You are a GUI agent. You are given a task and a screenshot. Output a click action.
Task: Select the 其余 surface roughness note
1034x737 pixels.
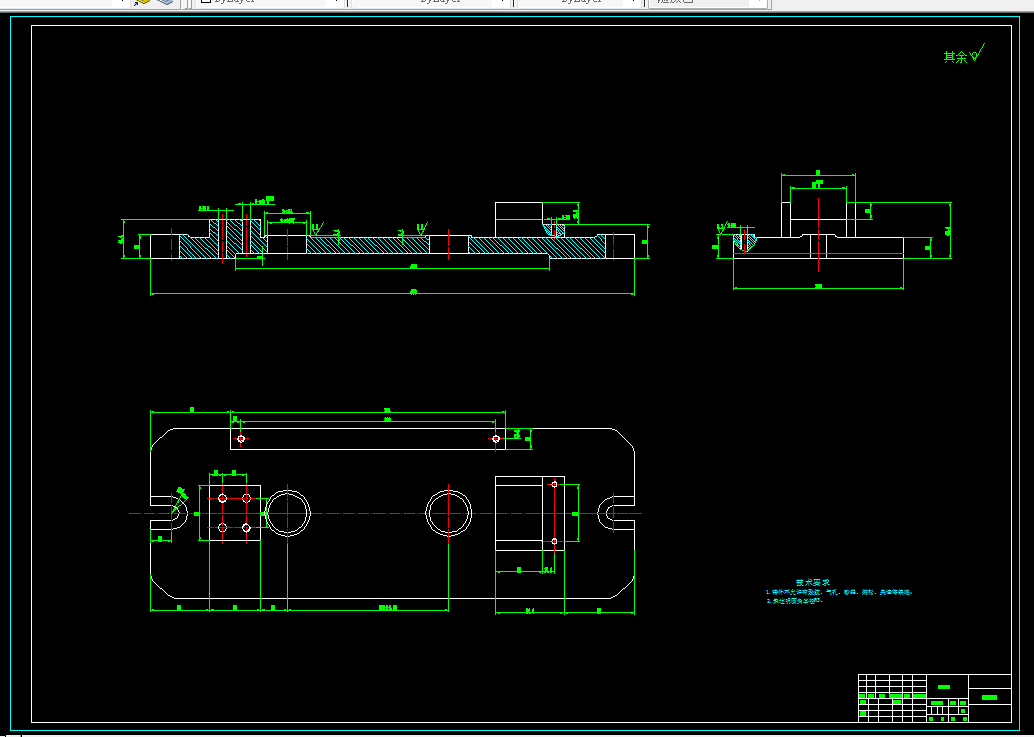click(x=964, y=54)
